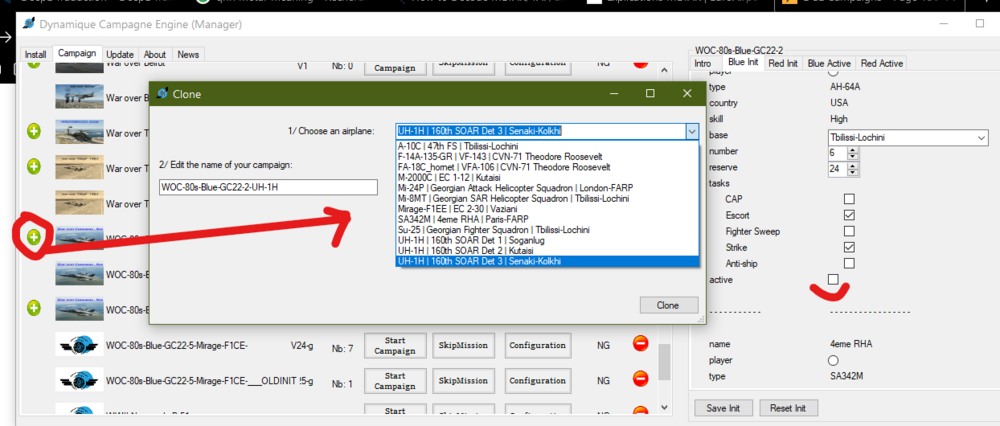Screen dimensions: 1000x426
Task: Switch to the Install tab
Action: pyautogui.click(x=36, y=55)
